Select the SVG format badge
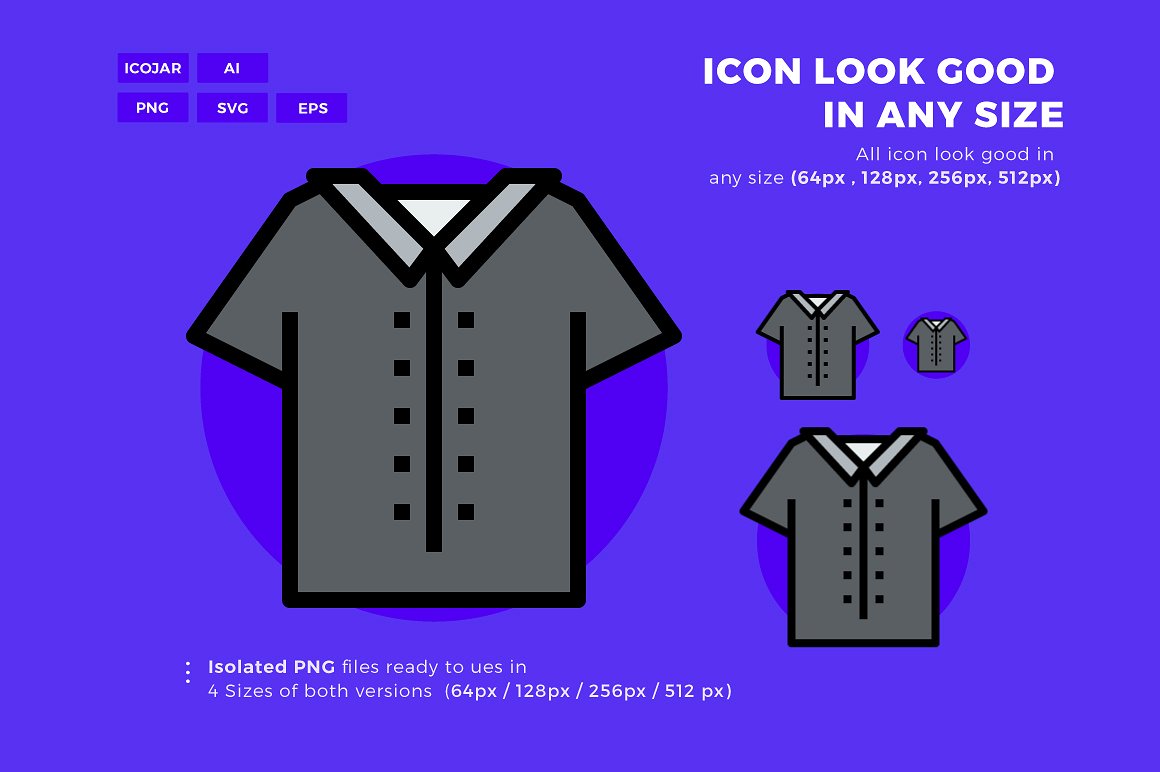Screen dimensions: 1160x772 coord(232,108)
